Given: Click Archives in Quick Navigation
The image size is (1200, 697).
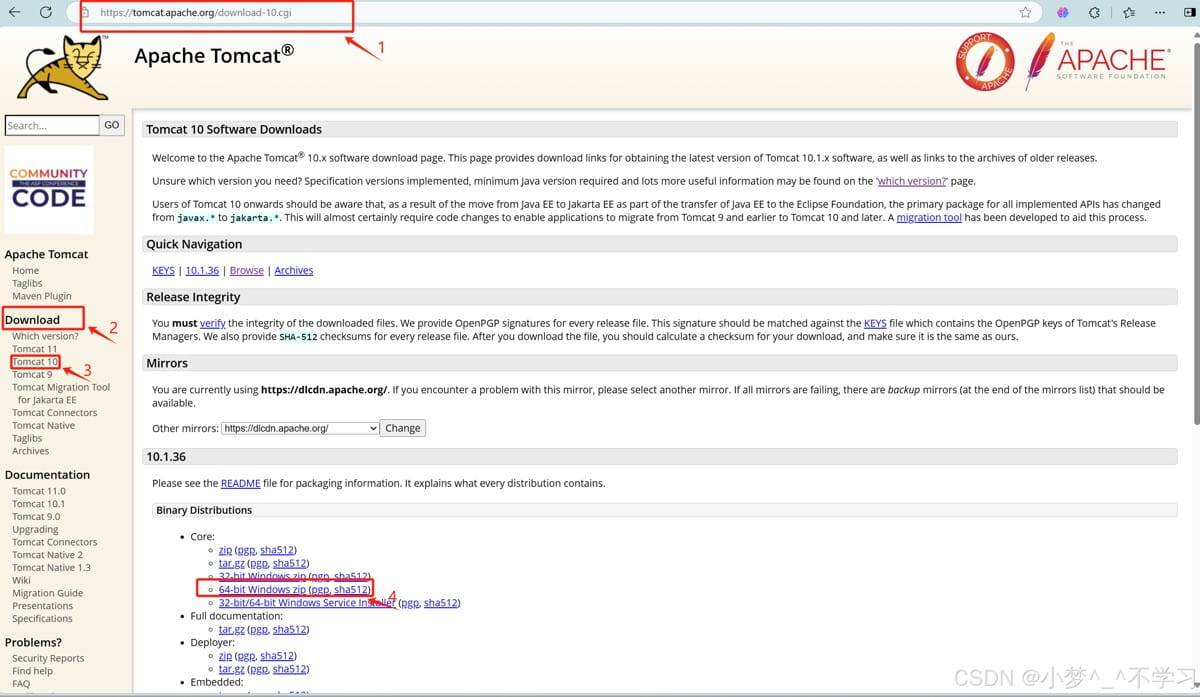Looking at the screenshot, I should pos(294,270).
